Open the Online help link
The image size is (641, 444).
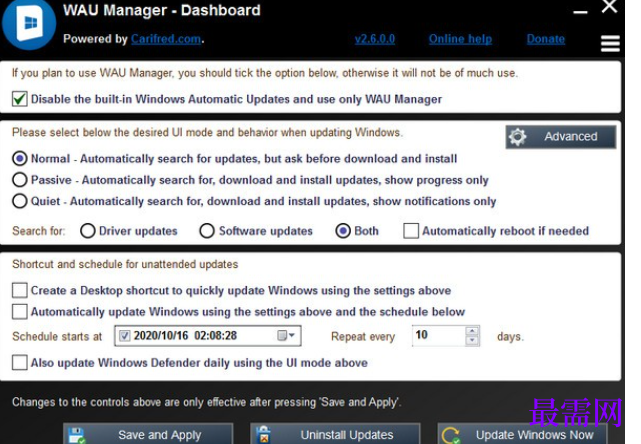(x=460, y=39)
